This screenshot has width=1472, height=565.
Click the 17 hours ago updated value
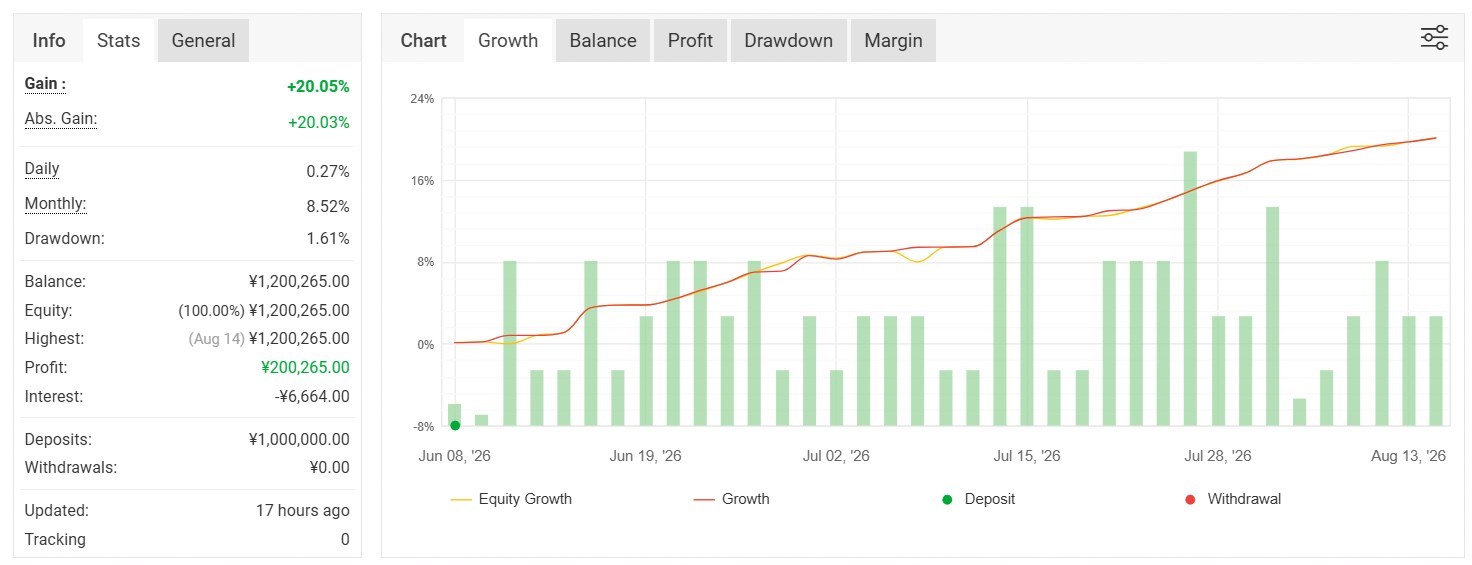click(303, 511)
